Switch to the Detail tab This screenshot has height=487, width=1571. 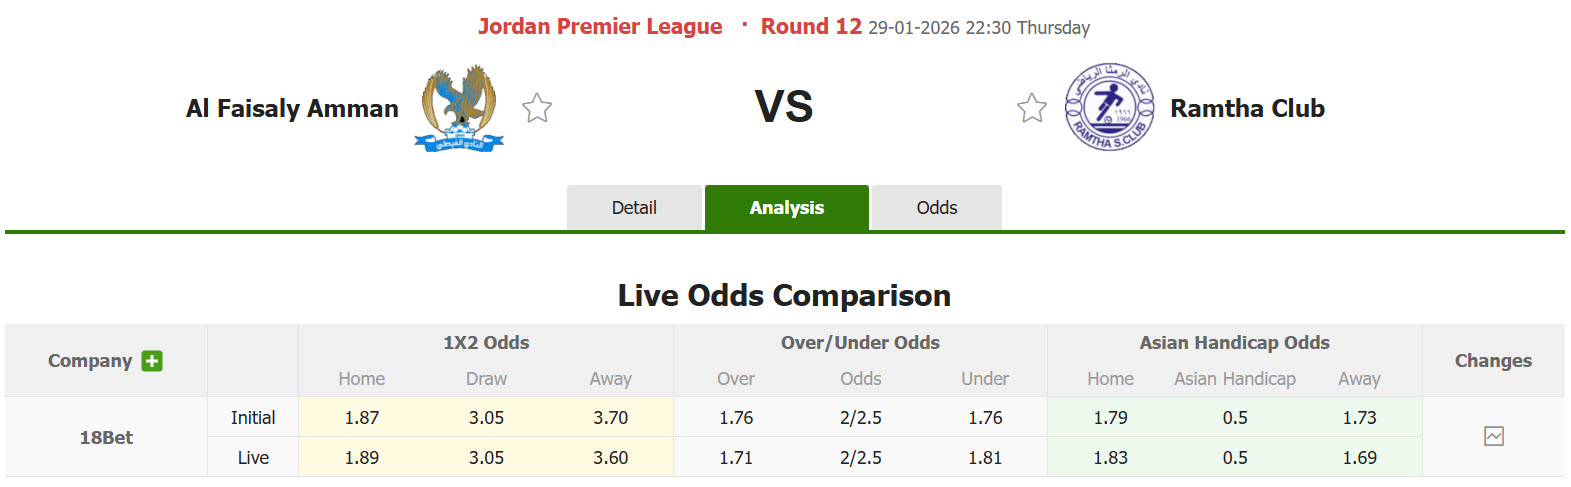point(634,208)
